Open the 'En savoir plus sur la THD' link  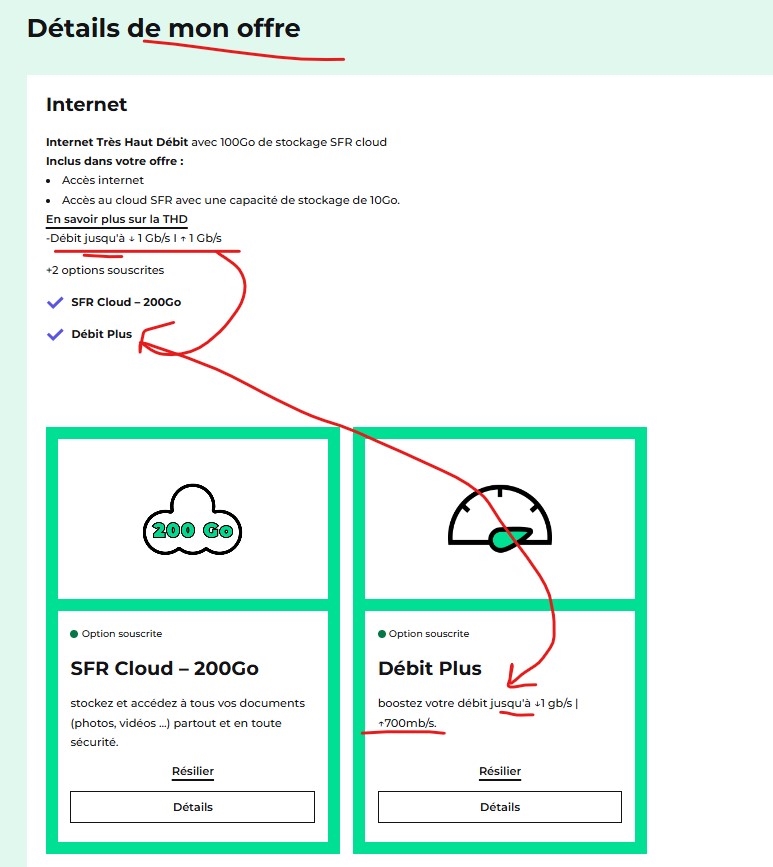[117, 220]
